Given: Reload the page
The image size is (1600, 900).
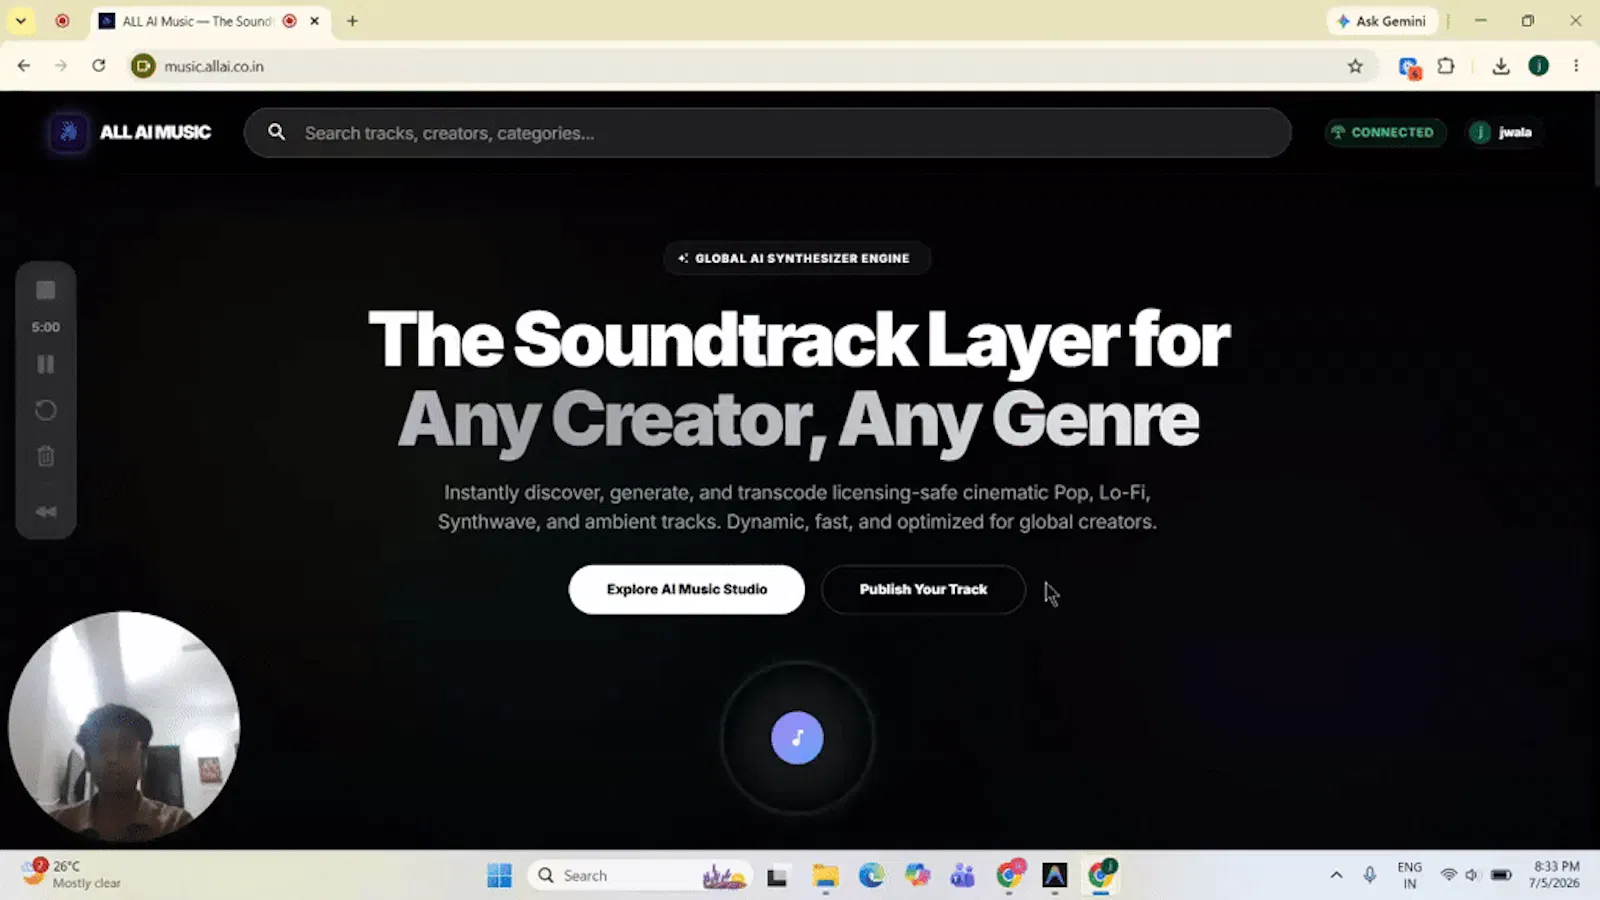Looking at the screenshot, I should click(99, 66).
